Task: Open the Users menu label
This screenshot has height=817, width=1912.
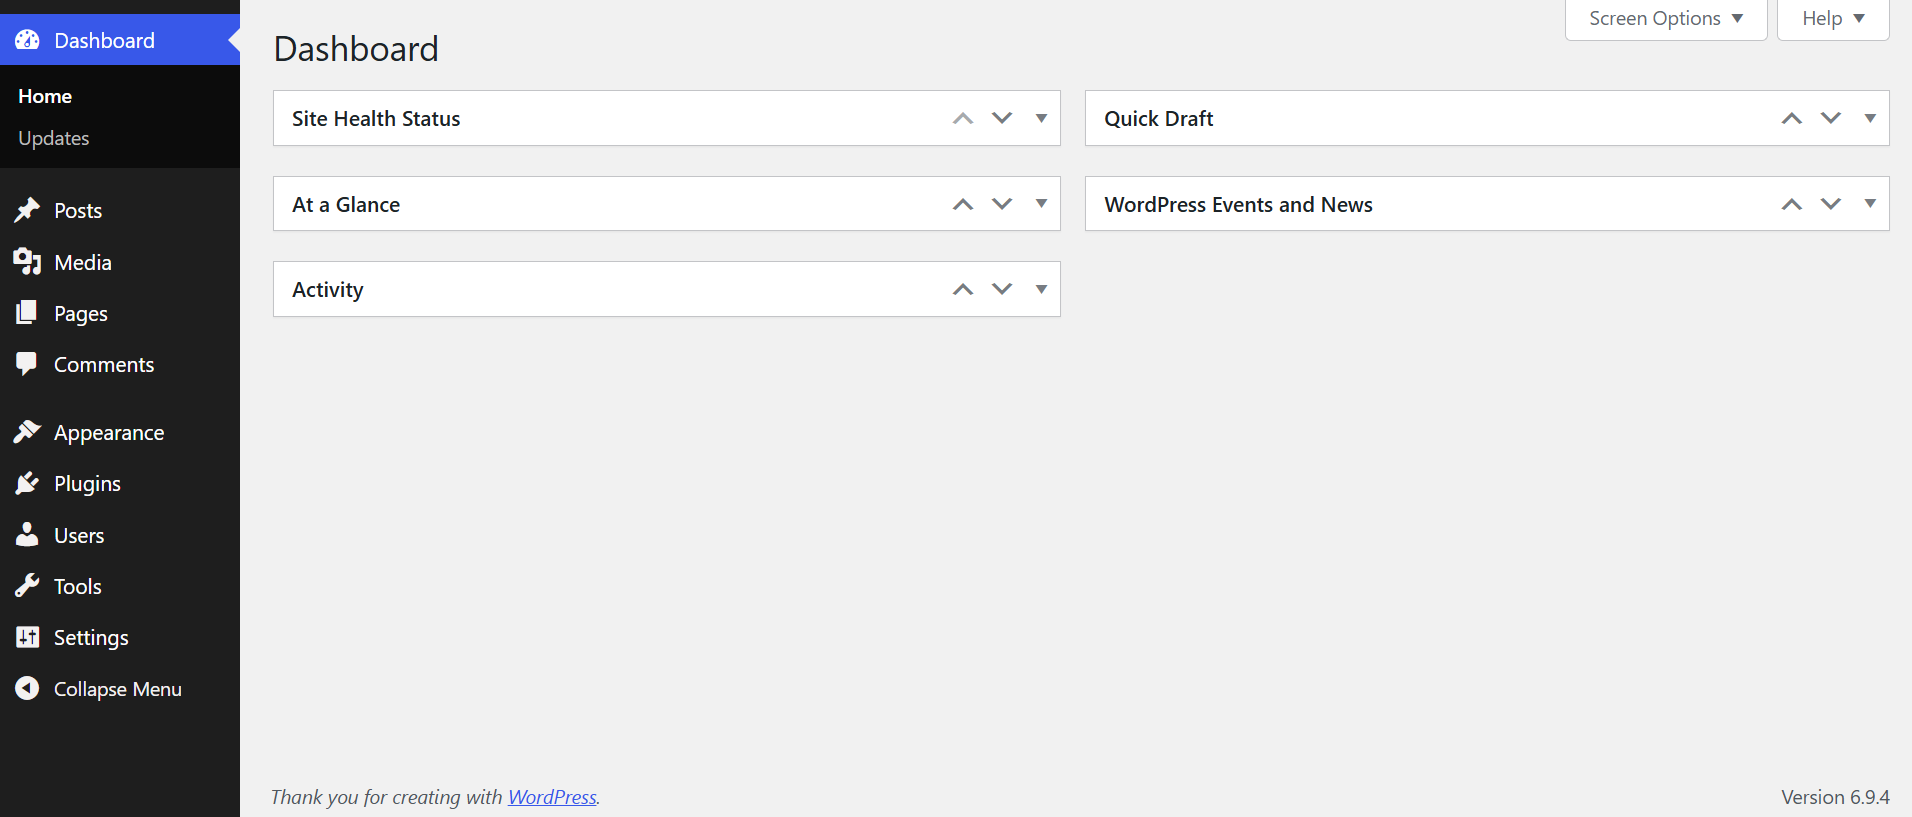Action: pos(79,535)
